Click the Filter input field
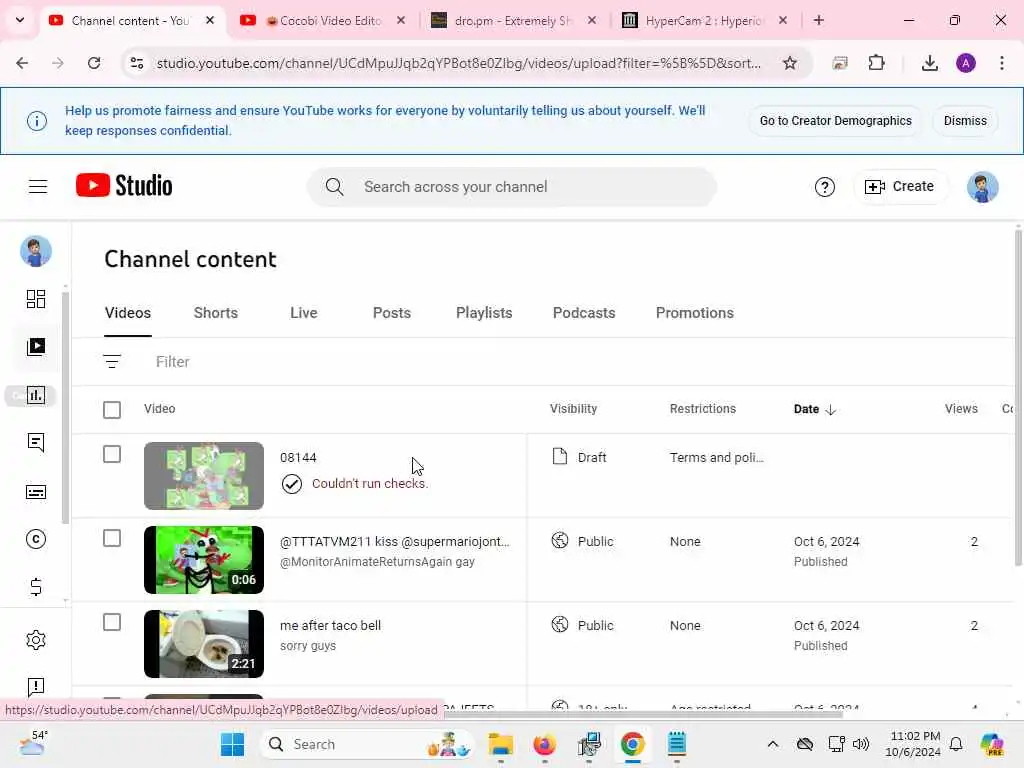Viewport: 1024px width, 768px height. point(172,362)
